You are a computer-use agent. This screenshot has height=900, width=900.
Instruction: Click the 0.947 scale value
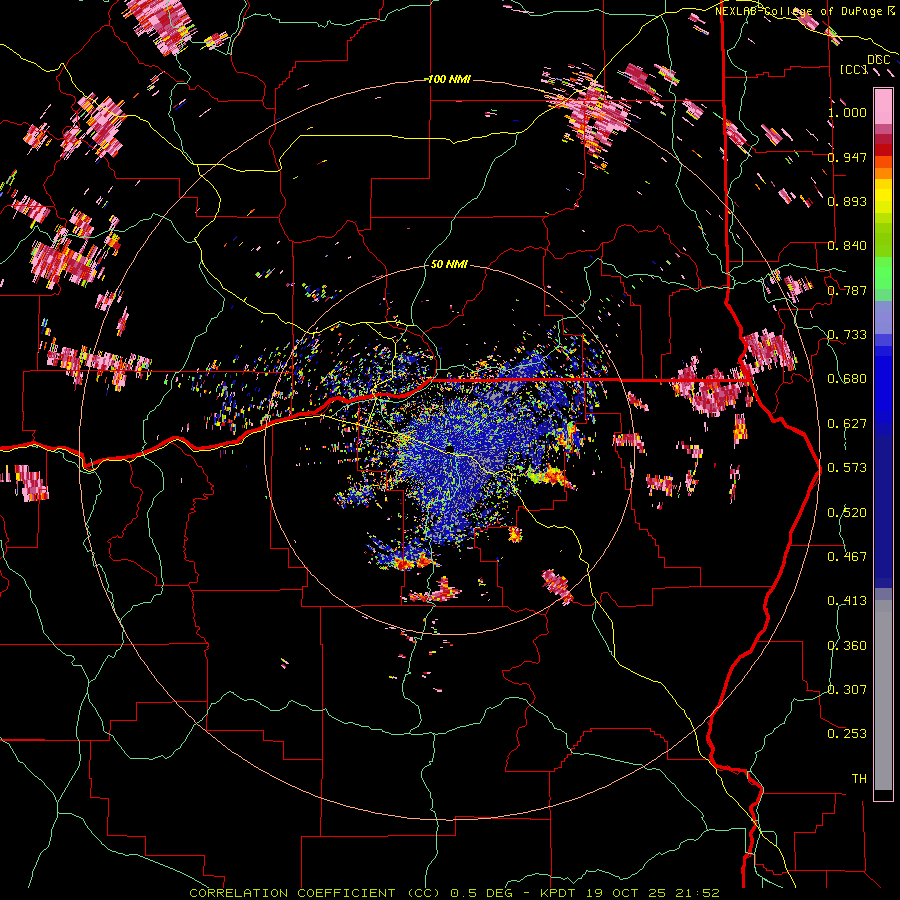coord(847,157)
